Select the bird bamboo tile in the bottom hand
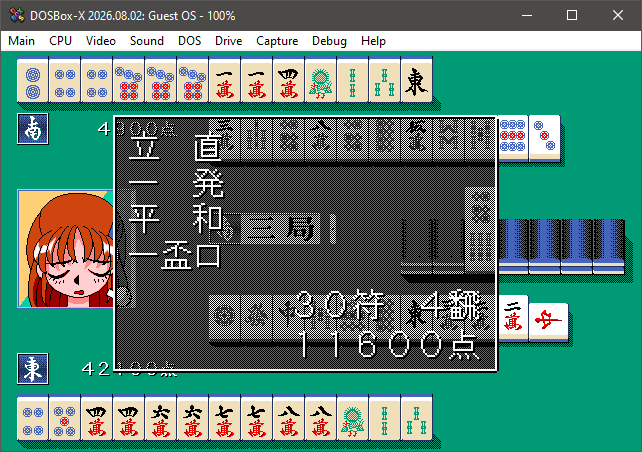This screenshot has width=642, height=452. coord(353,418)
